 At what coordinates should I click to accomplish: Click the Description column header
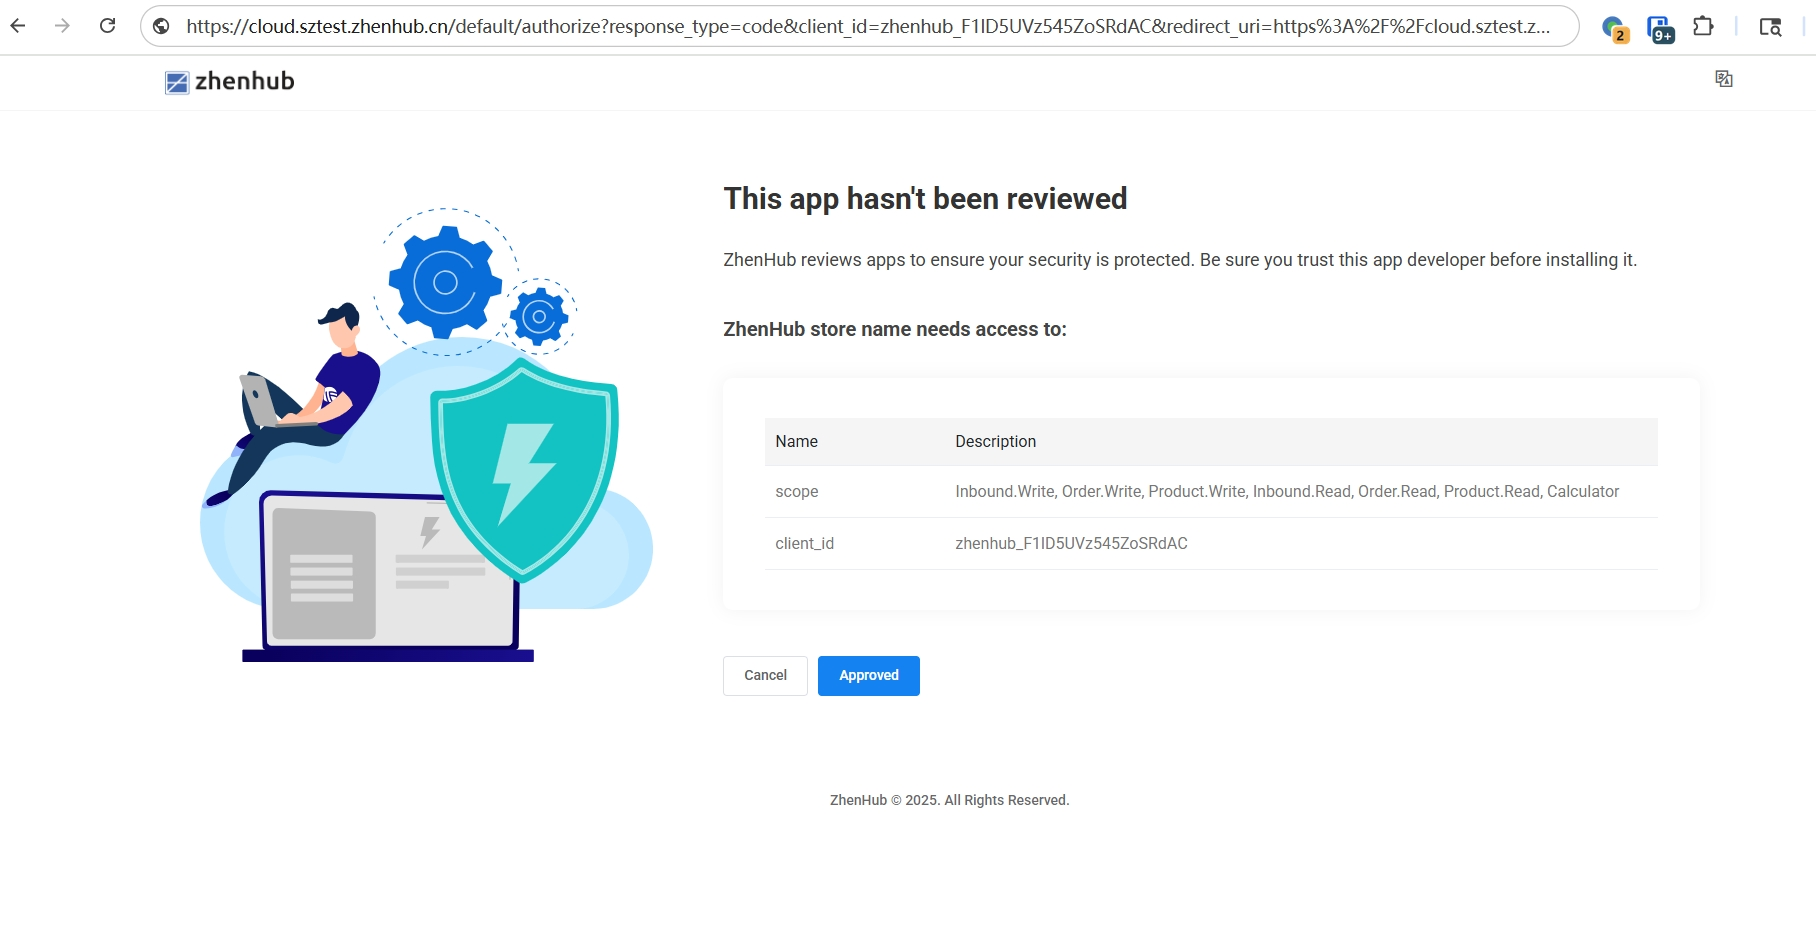[x=995, y=441]
